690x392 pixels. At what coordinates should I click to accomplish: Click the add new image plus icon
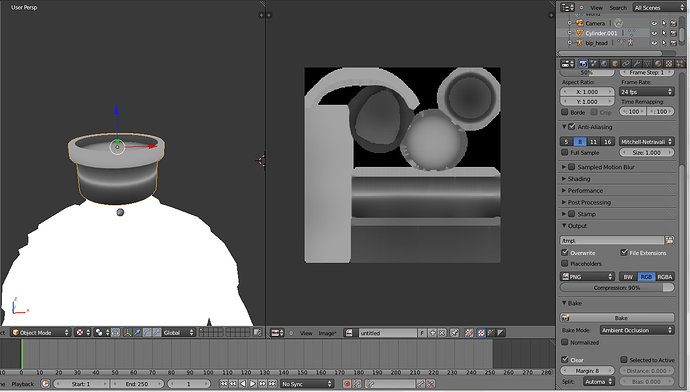click(432, 333)
